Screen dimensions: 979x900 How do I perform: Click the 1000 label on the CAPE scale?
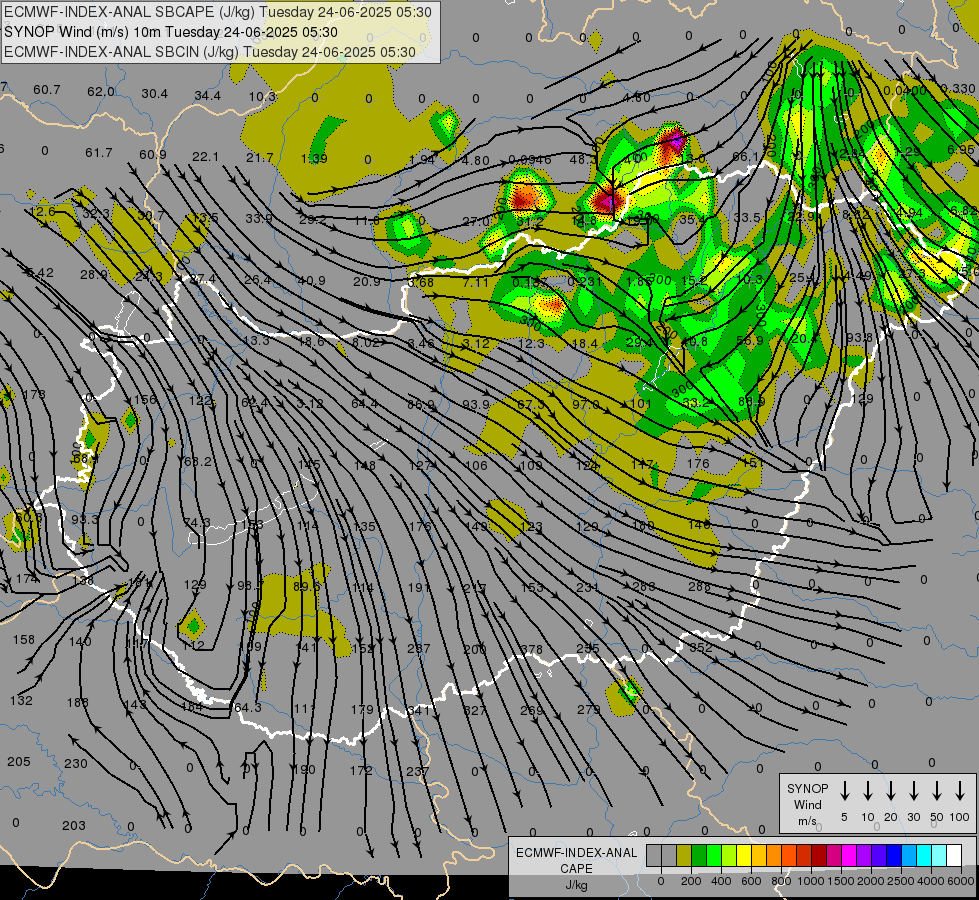(812, 881)
